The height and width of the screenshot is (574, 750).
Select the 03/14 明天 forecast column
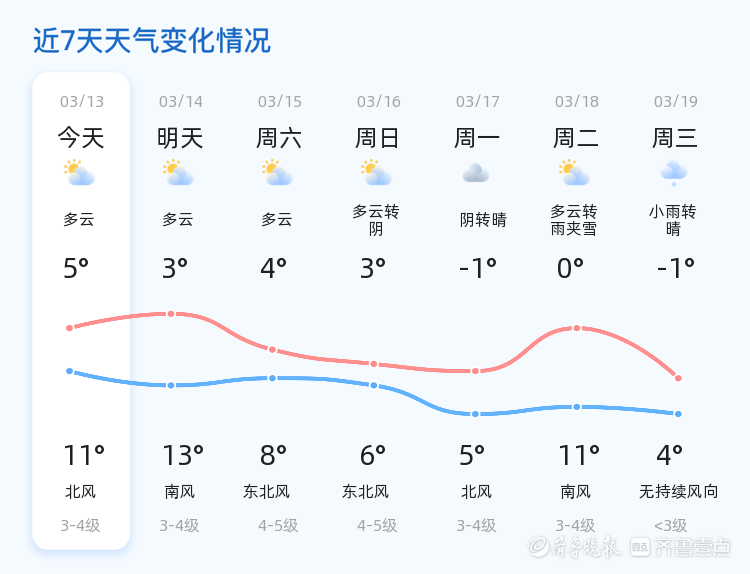click(x=181, y=311)
